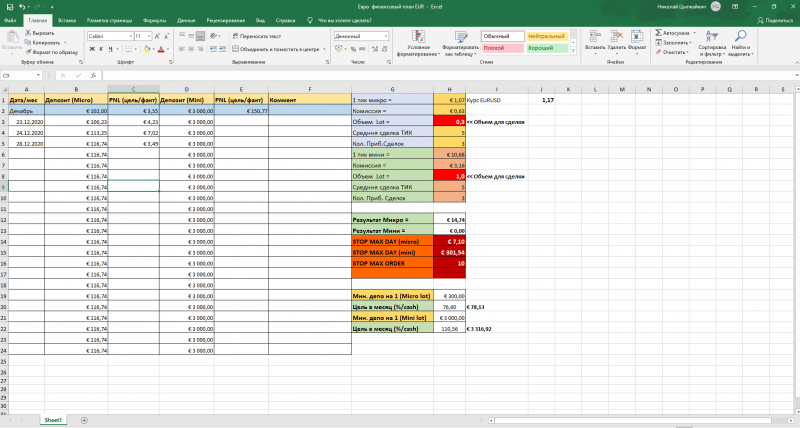
Task: Click the borders icon in the Шрифт group
Action: coord(129,49)
